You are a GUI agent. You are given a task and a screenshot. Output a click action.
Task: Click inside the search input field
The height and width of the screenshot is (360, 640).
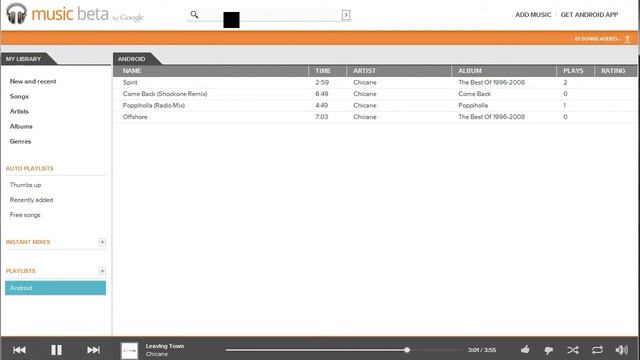tap(269, 15)
